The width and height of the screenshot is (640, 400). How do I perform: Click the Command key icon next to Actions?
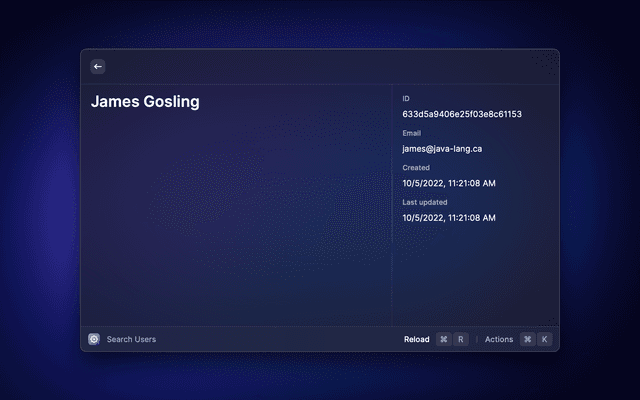pos(527,339)
